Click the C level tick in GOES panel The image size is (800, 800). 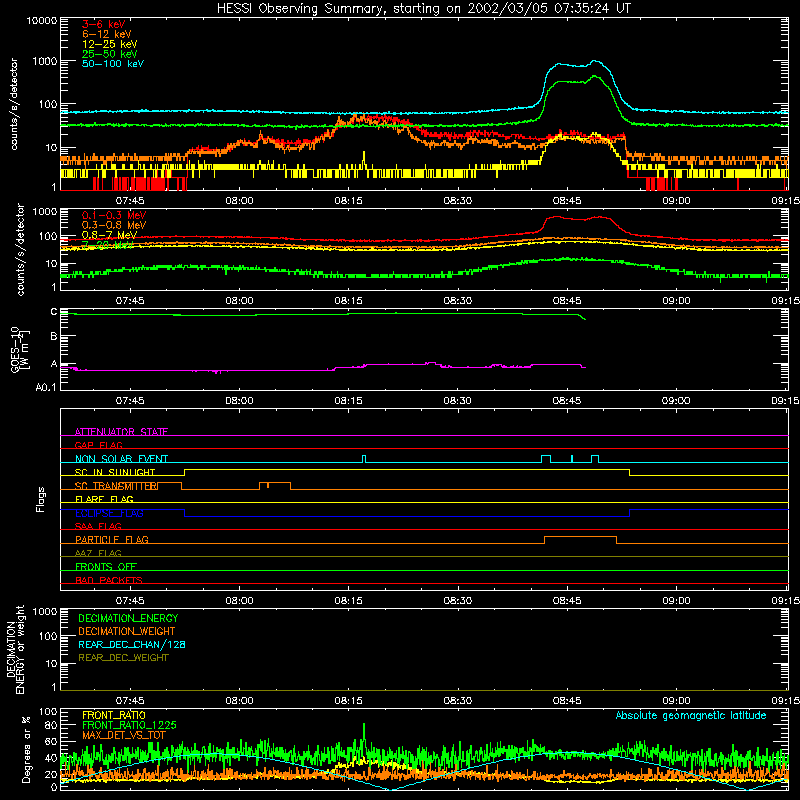pos(54,312)
